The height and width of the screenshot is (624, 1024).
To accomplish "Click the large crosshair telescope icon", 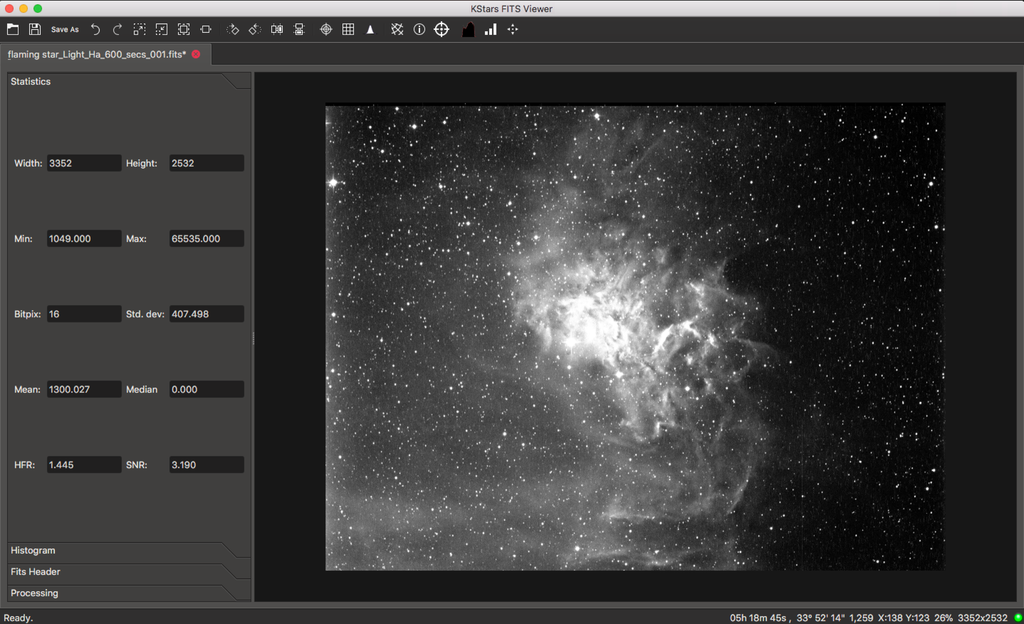I will (x=441, y=29).
